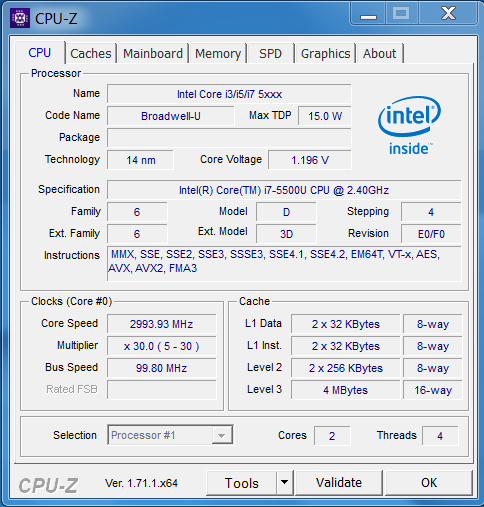Image resolution: width=484 pixels, height=507 pixels.
Task: Open the Tools dropdown arrow
Action: [284, 482]
